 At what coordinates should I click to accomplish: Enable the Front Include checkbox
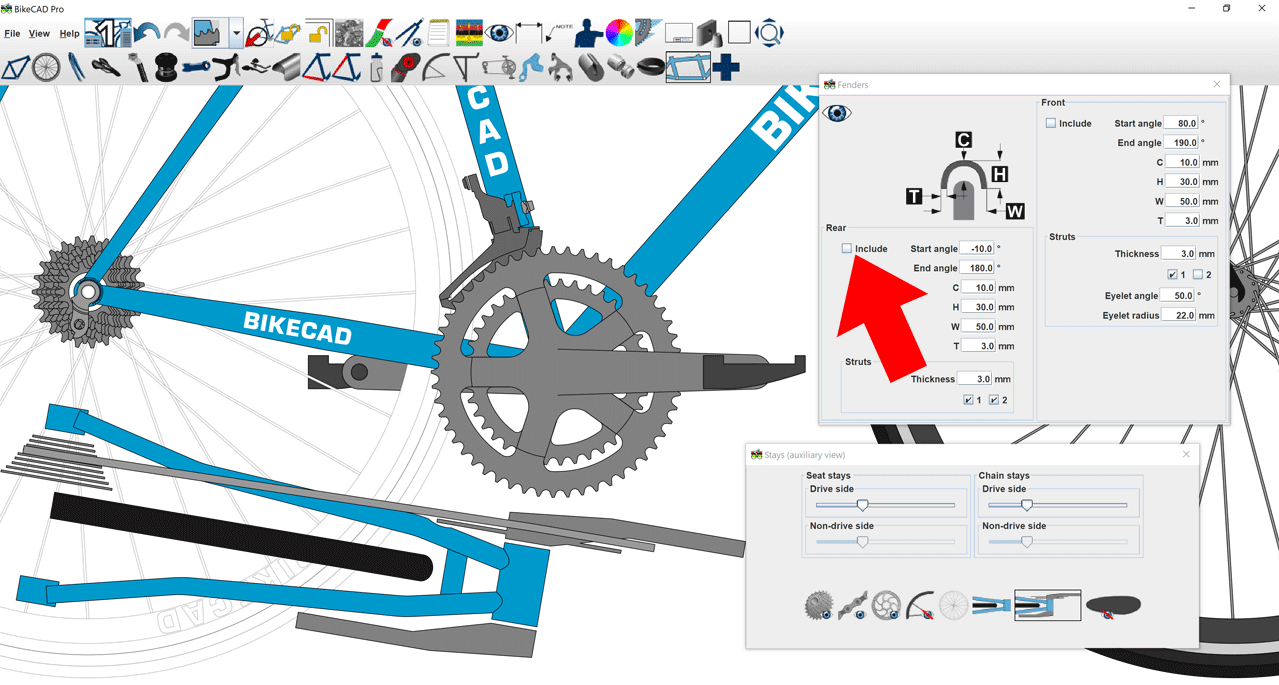pos(1051,123)
